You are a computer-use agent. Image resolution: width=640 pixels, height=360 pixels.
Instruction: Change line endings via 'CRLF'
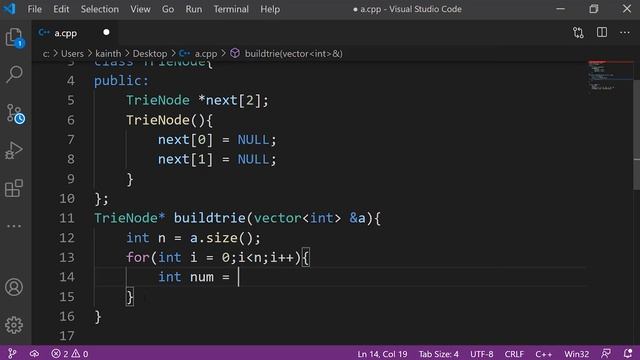pos(514,354)
